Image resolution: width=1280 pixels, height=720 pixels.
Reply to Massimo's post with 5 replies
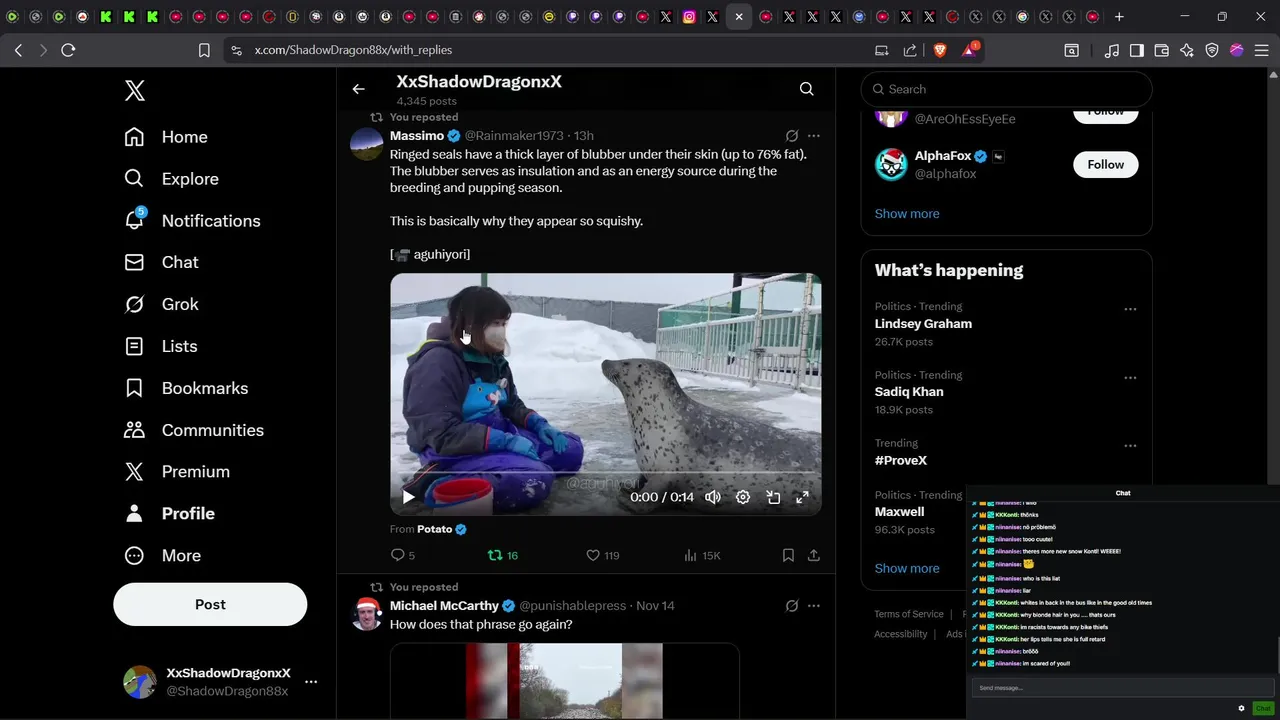[403, 555]
